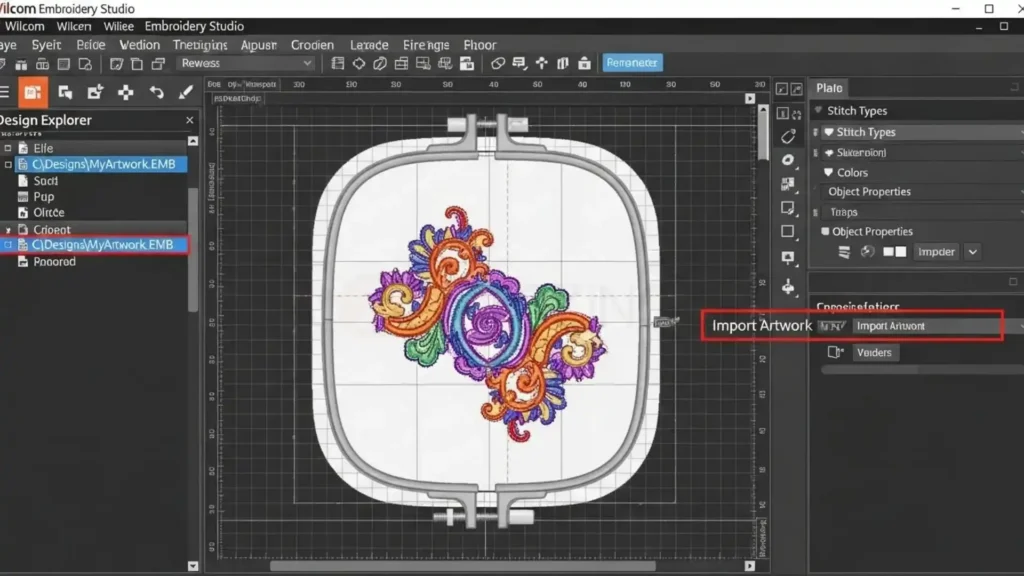
Task: Select the ring shape tool in vertical toolbar
Action: [788, 160]
